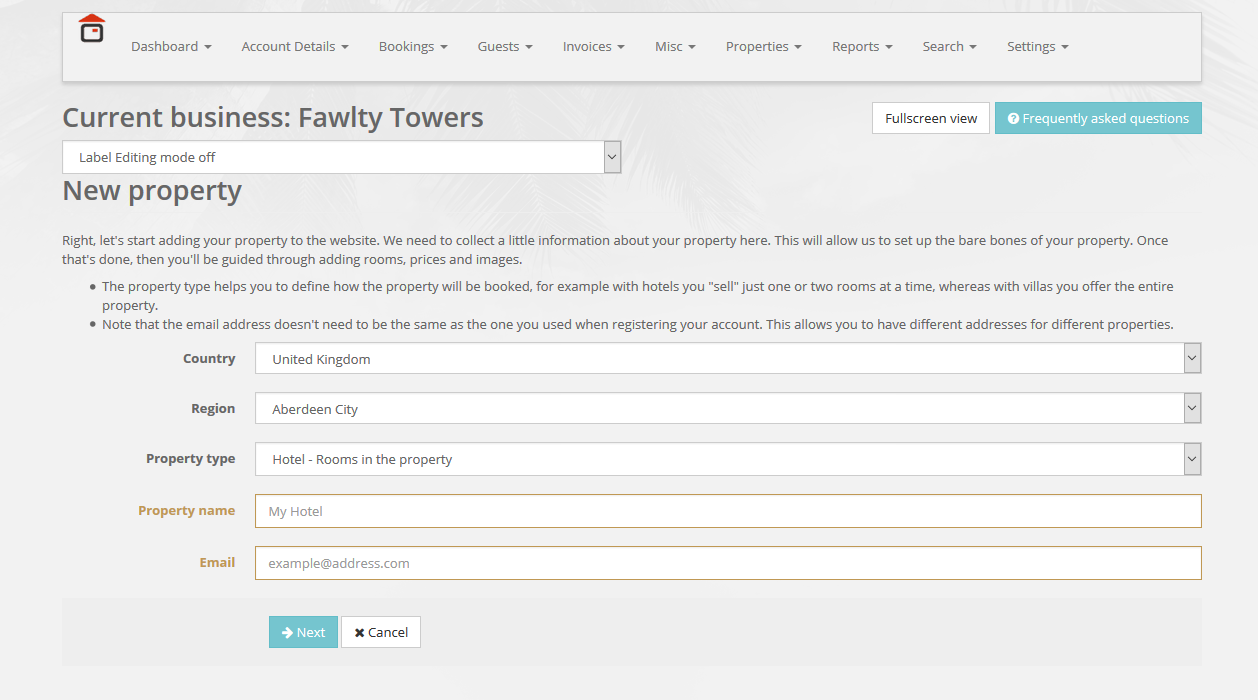
Task: Click the red house logo icon
Action: click(92, 29)
